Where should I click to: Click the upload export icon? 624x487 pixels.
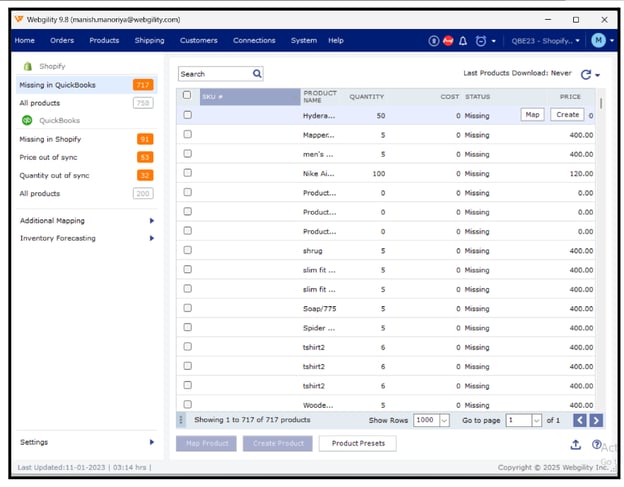click(x=576, y=444)
